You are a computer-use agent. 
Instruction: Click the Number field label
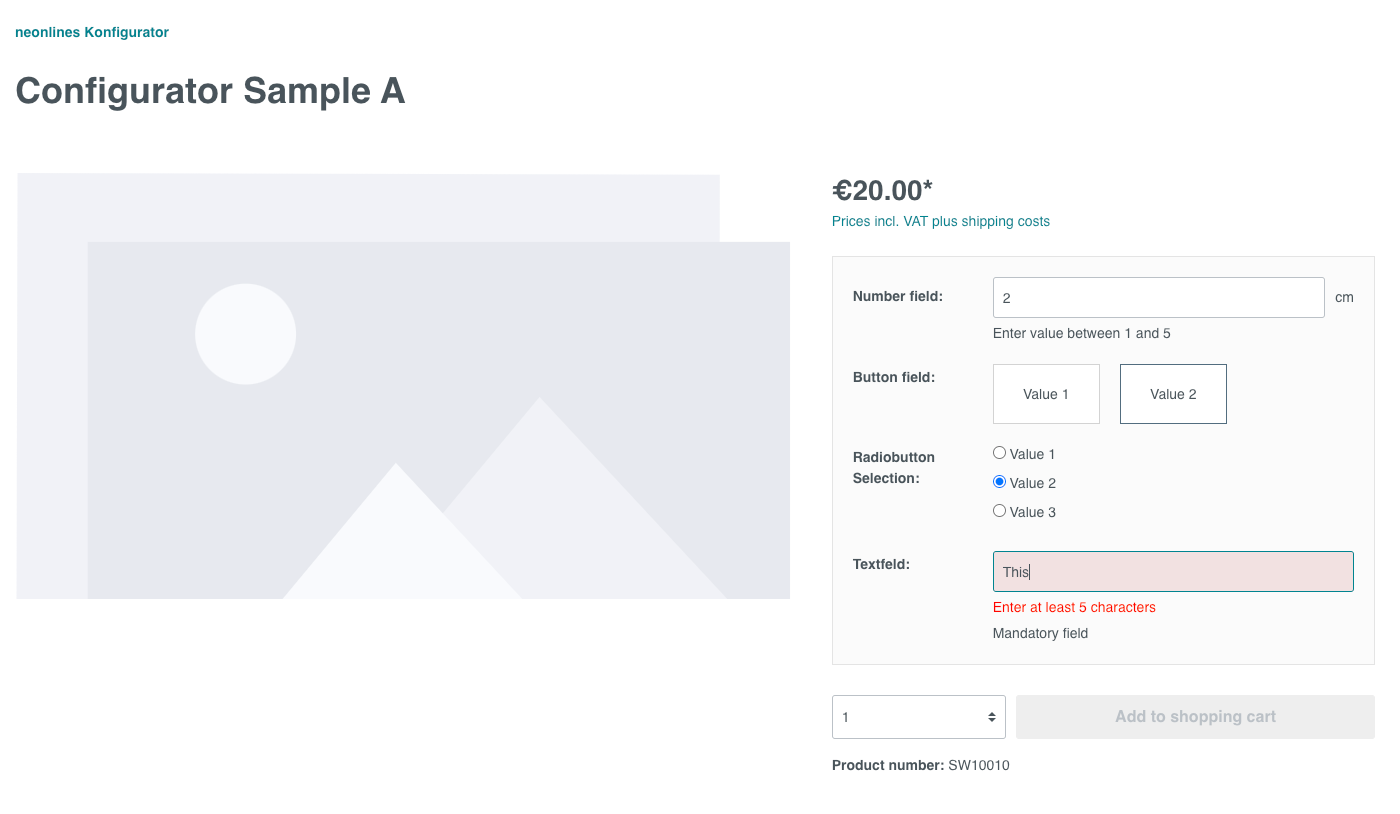[897, 296]
